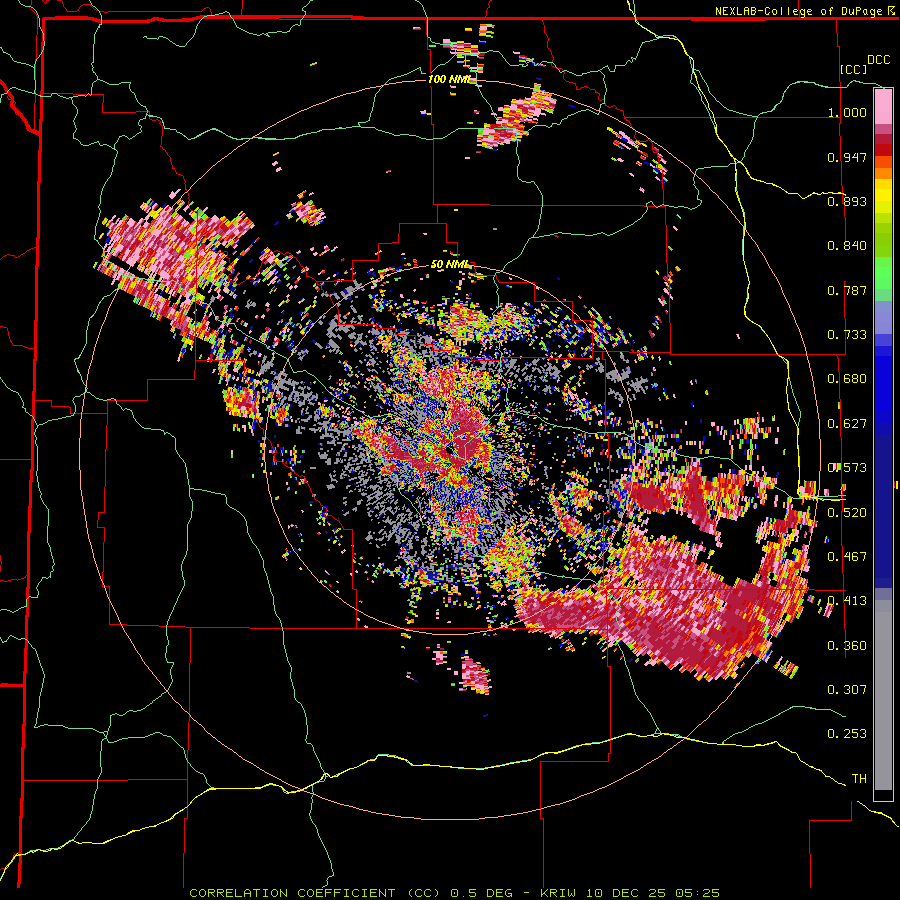Viewport: 900px width, 900px height.
Task: Click the CORRELATION COEFFICIENT (CC) caption text
Action: [x=315, y=893]
